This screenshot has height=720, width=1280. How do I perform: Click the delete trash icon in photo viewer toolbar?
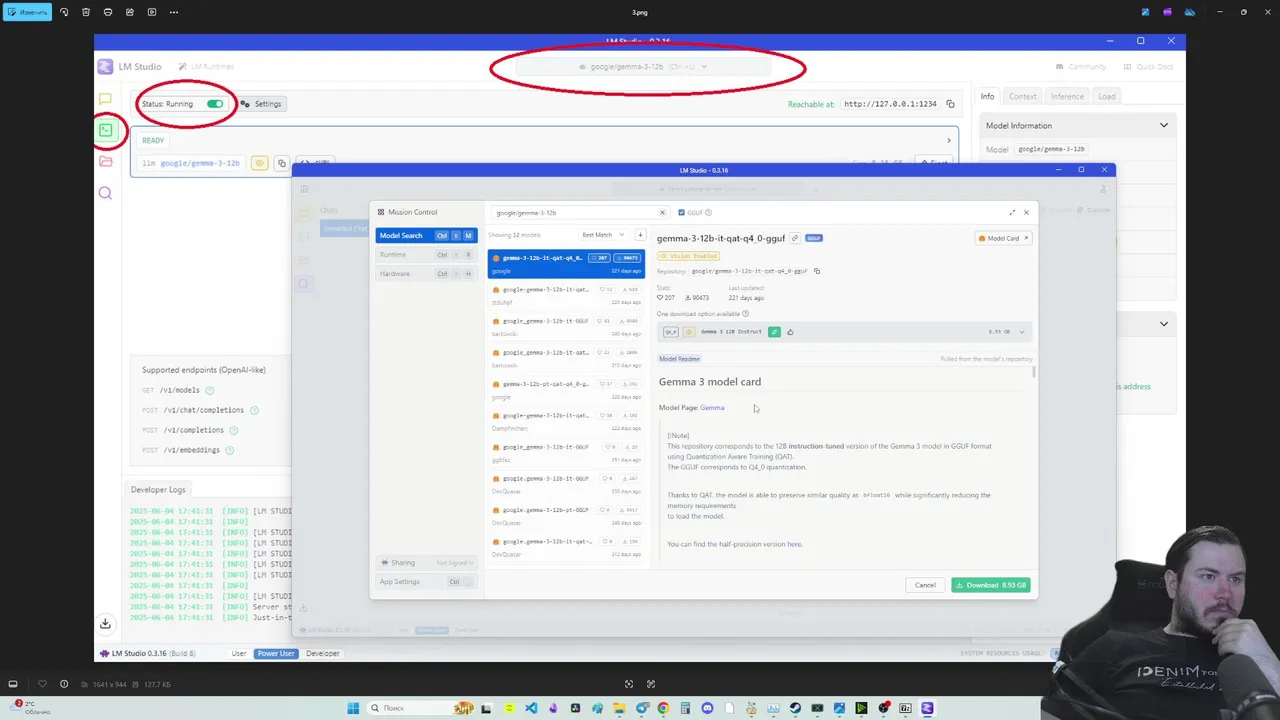click(x=86, y=12)
